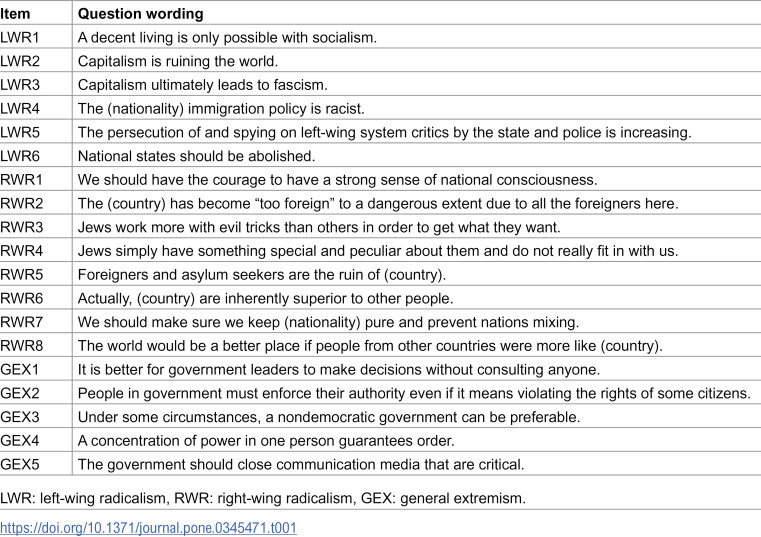Image resolution: width=761 pixels, height=537 pixels.
Task: Select the LWR5 persecution statement row
Action: click(x=380, y=132)
